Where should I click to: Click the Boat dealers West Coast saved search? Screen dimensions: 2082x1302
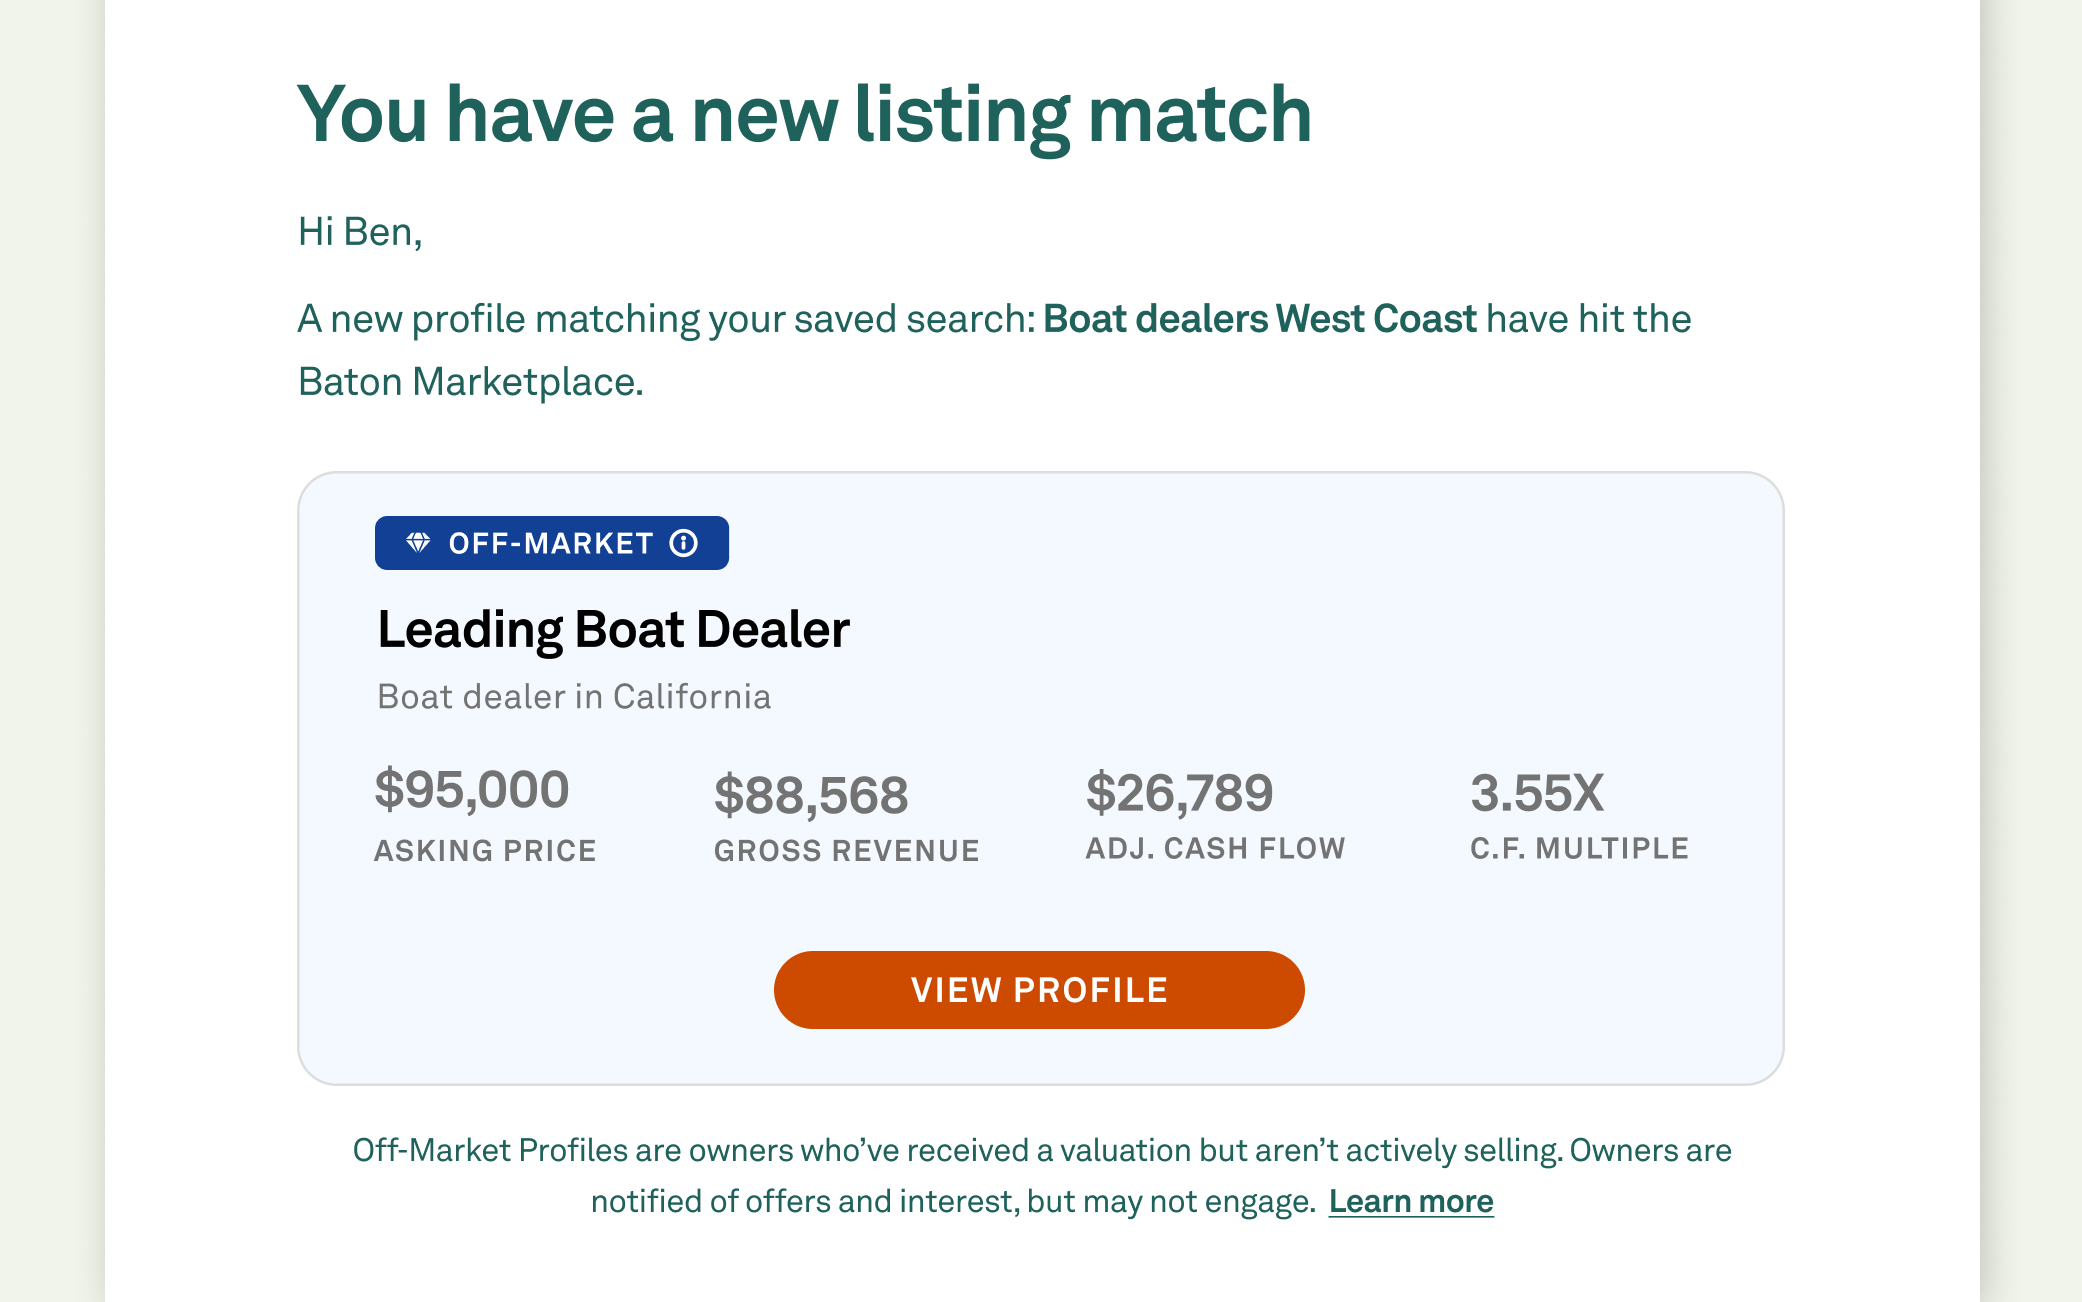pyautogui.click(x=1258, y=318)
